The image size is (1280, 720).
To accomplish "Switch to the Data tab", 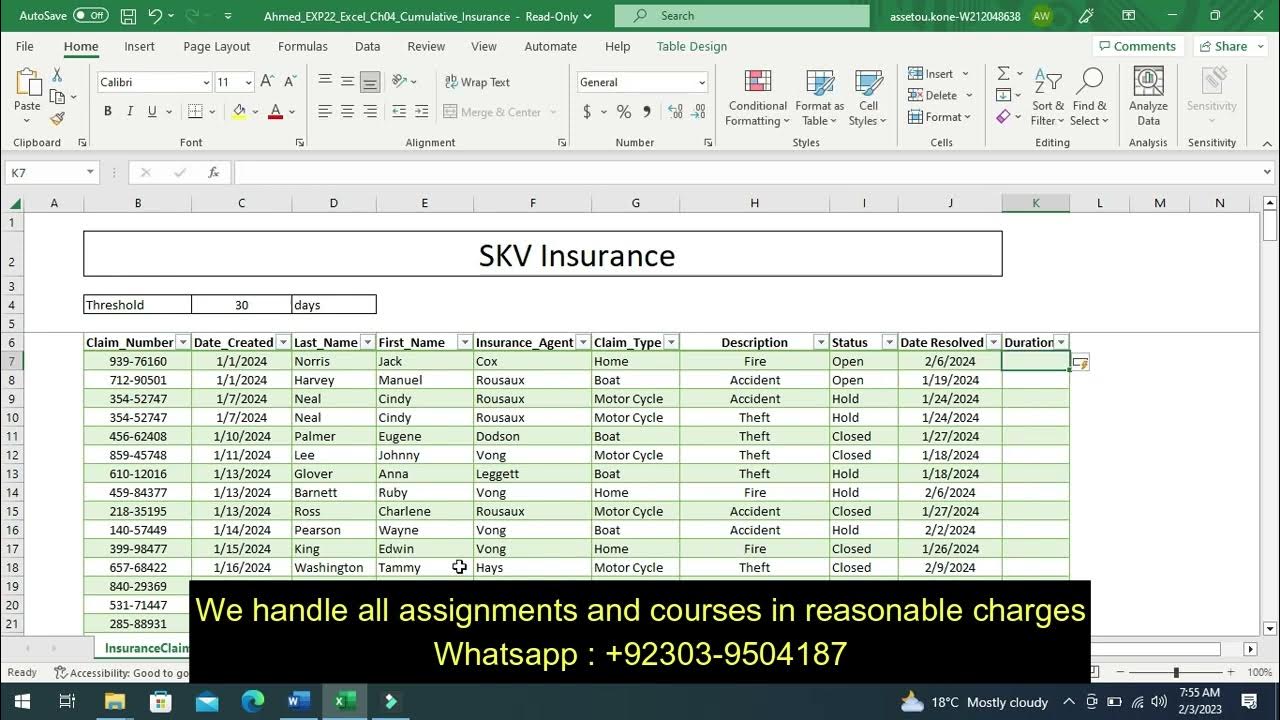I will 367,46.
